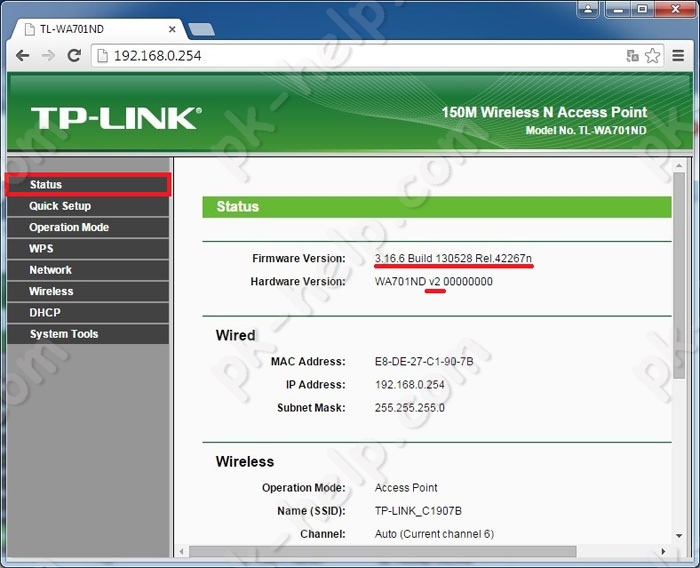
Task: Bookmark this page with the star icon
Action: click(x=652, y=55)
